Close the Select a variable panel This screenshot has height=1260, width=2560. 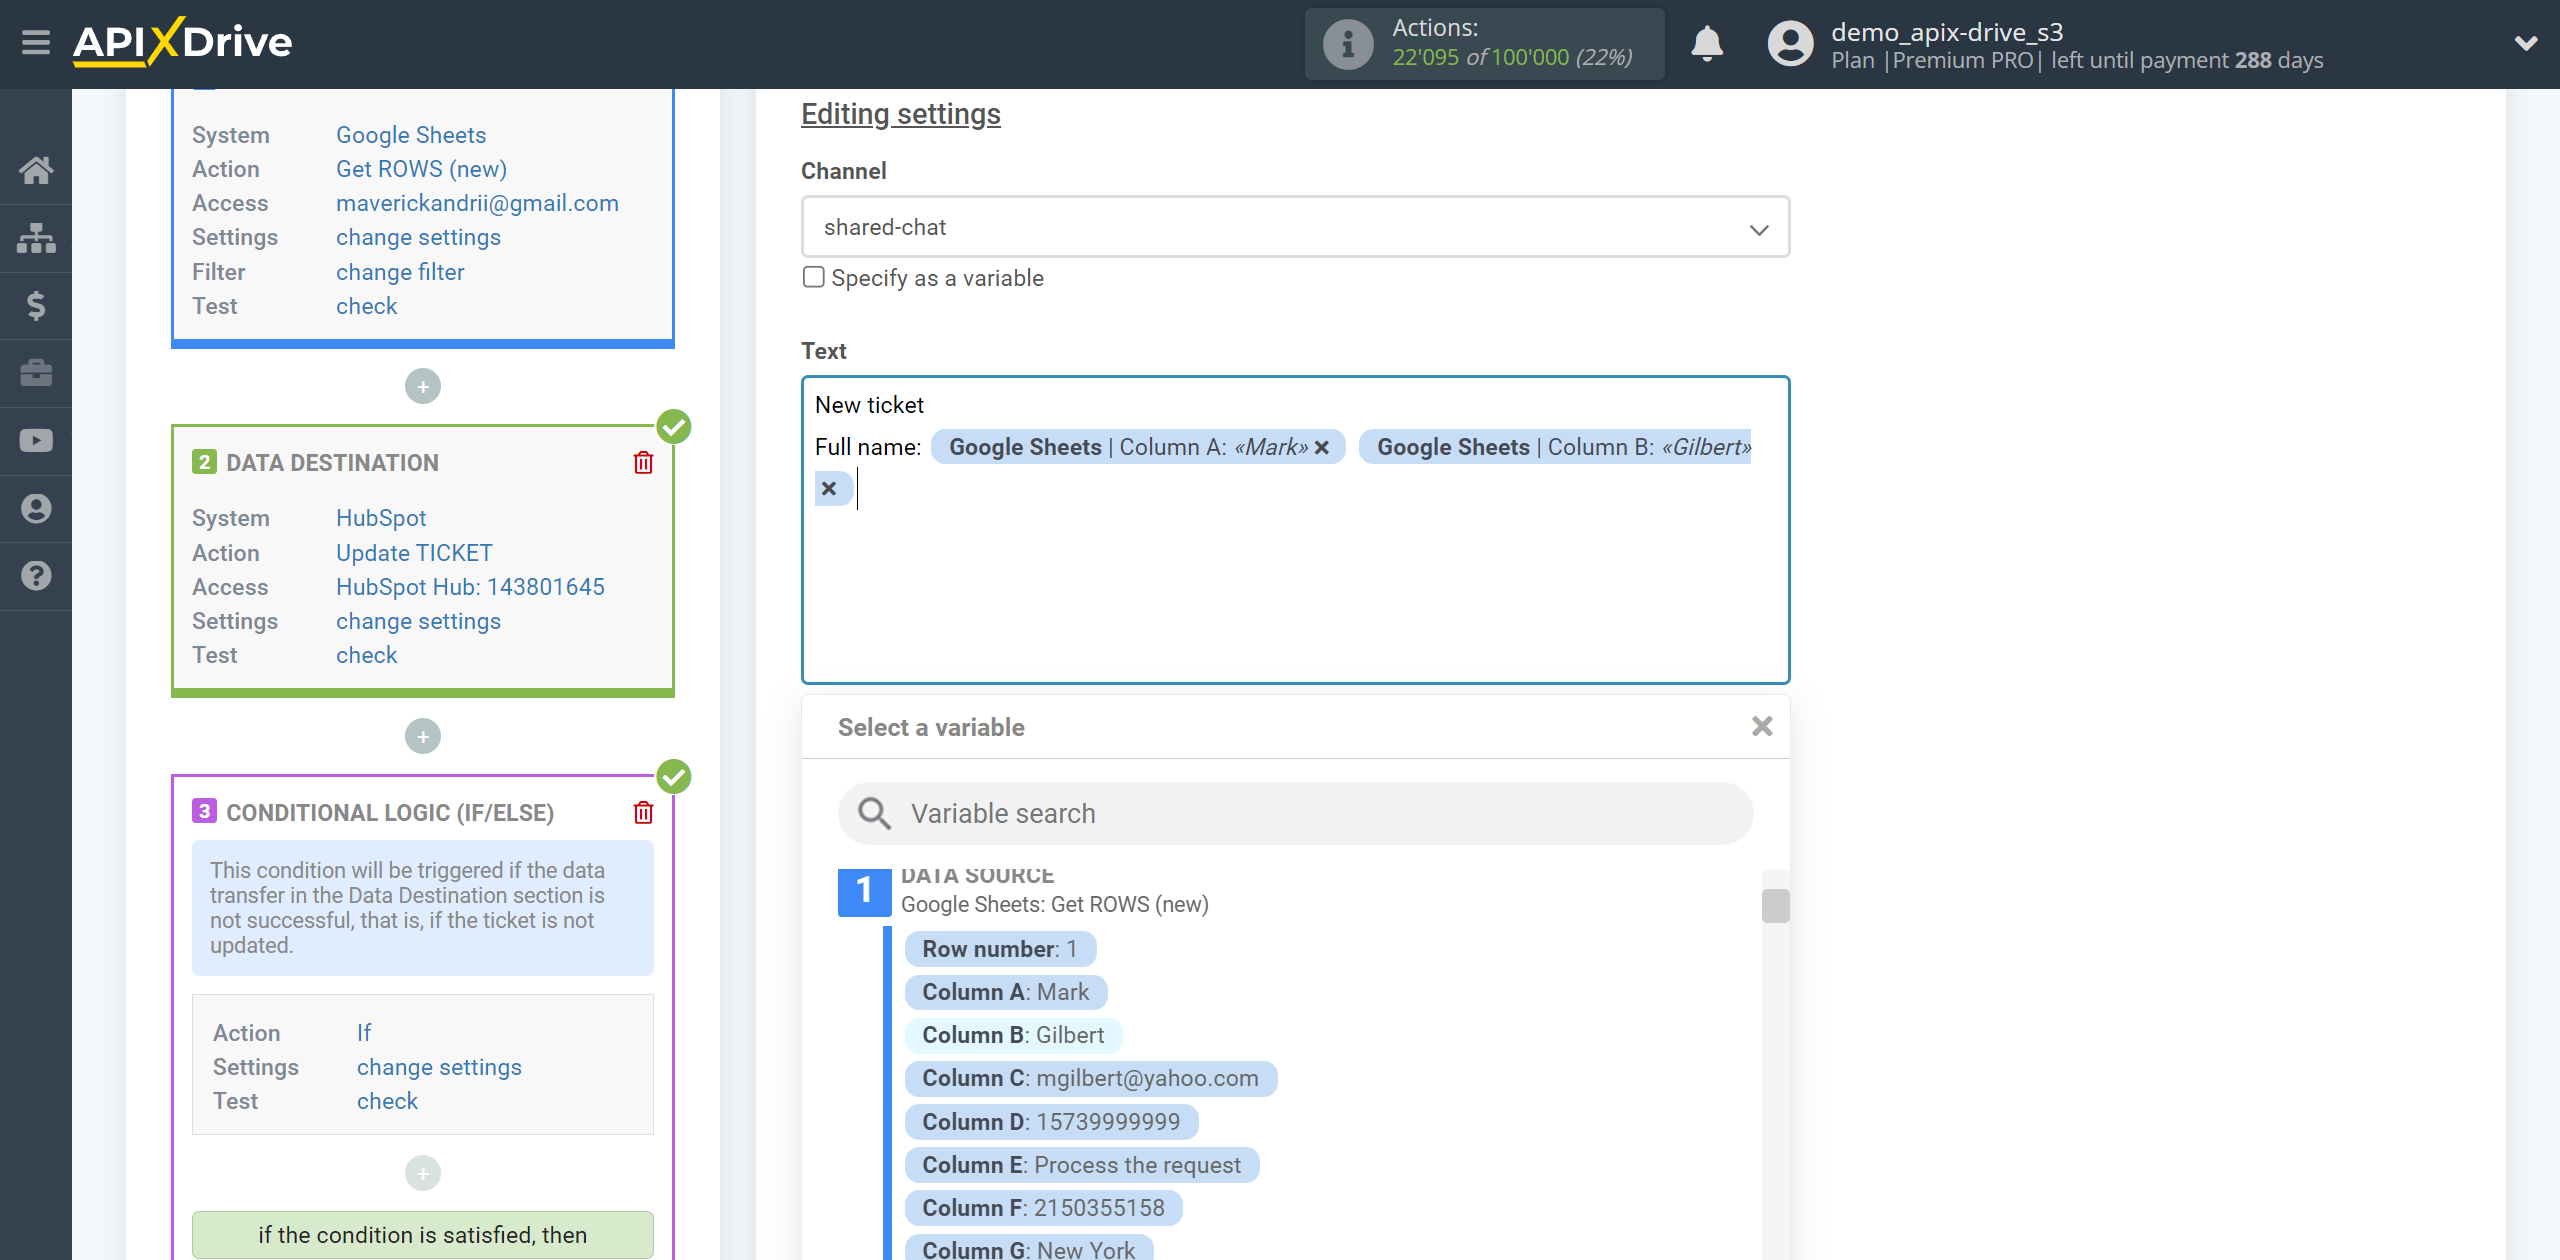[x=1762, y=727]
